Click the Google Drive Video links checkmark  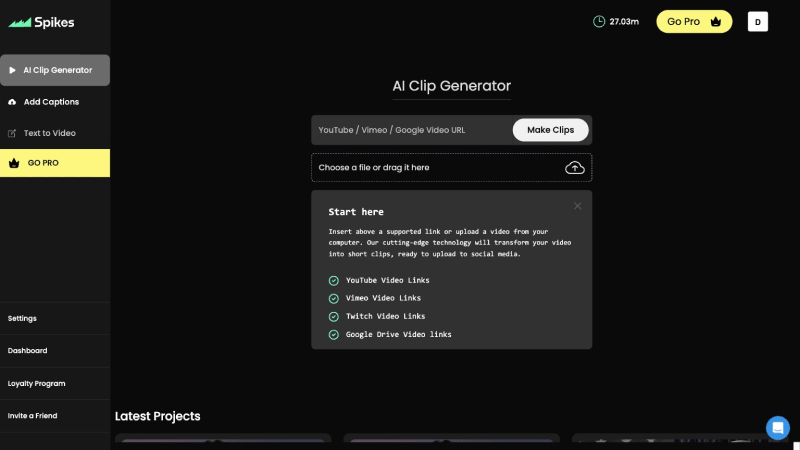334,334
